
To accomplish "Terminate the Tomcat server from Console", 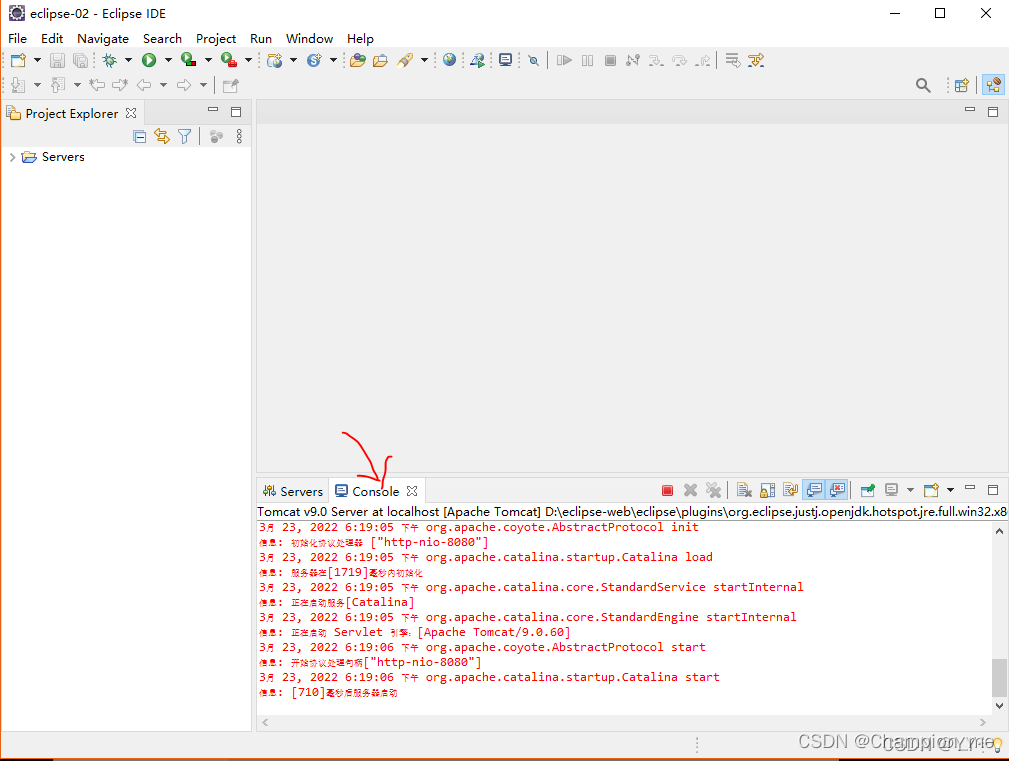I will (667, 490).
